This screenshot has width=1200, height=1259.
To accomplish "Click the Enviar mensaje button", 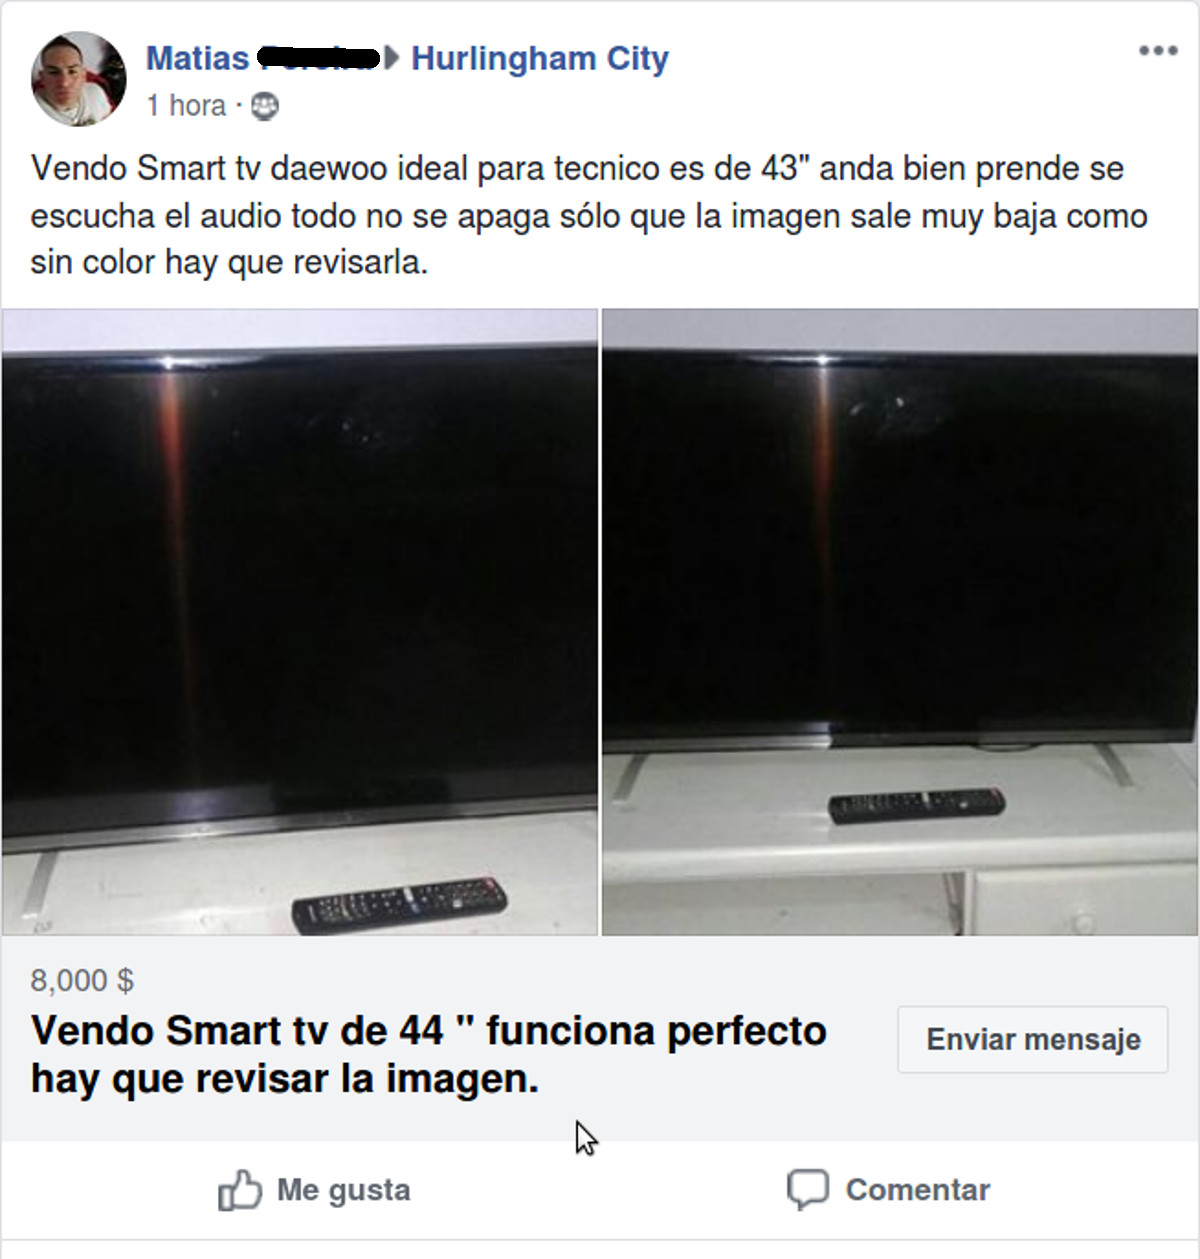I will [x=1033, y=1040].
